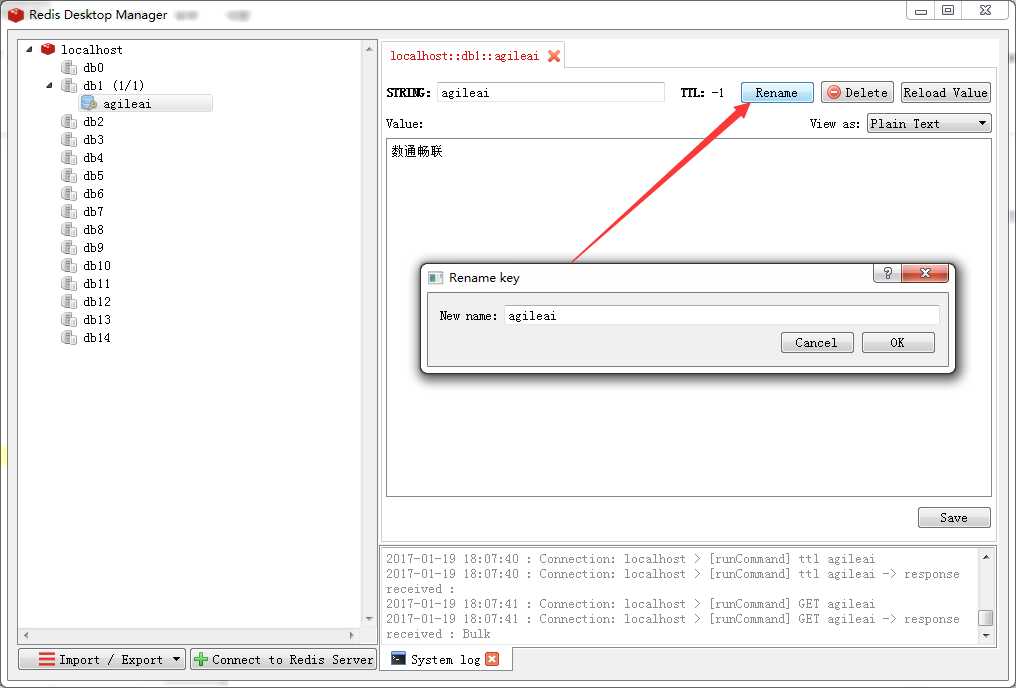Click the Reload Value button

pyautogui.click(x=945, y=93)
